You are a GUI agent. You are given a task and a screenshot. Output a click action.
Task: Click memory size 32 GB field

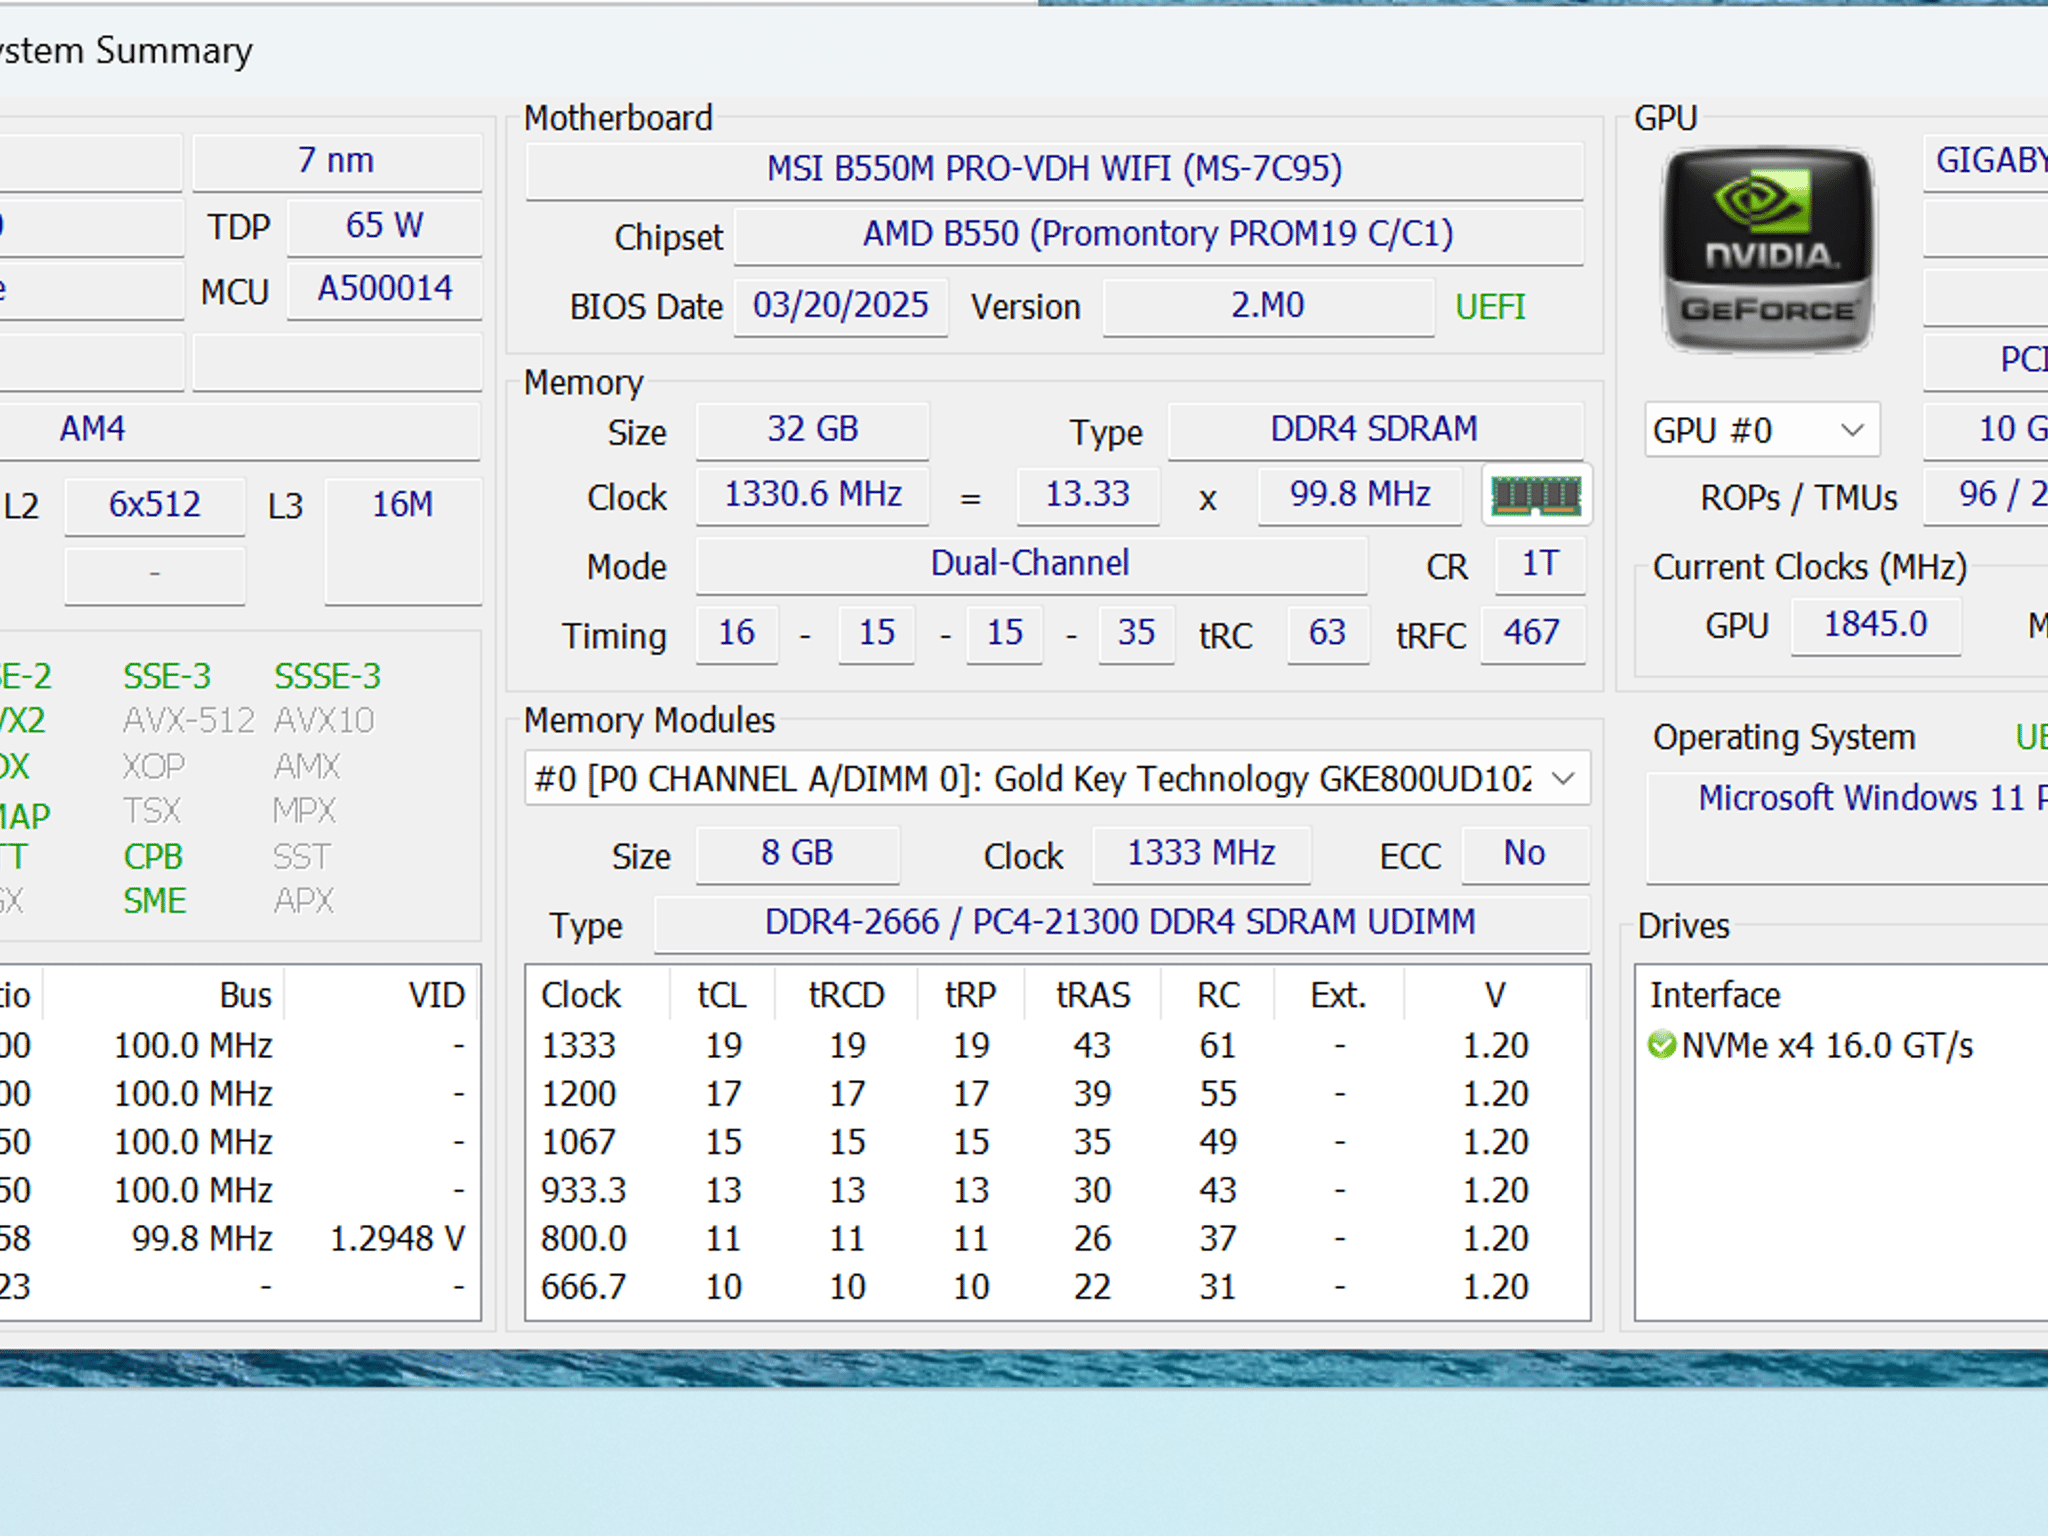812,430
